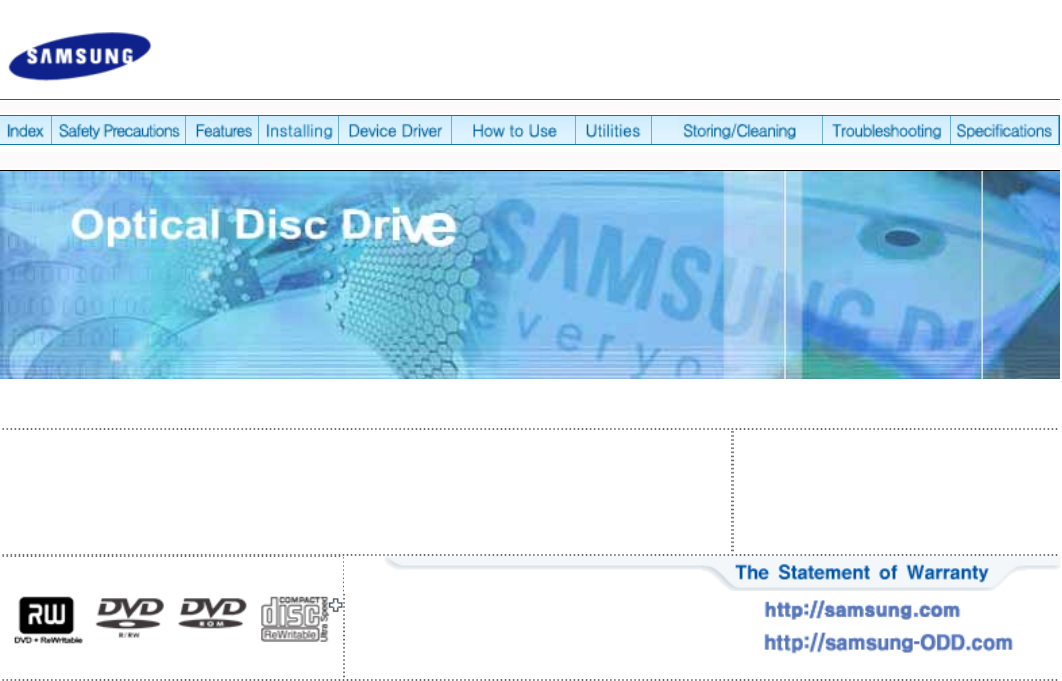Open the Safety Precautions tab
This screenshot has width=1062, height=681.
pos(119,131)
